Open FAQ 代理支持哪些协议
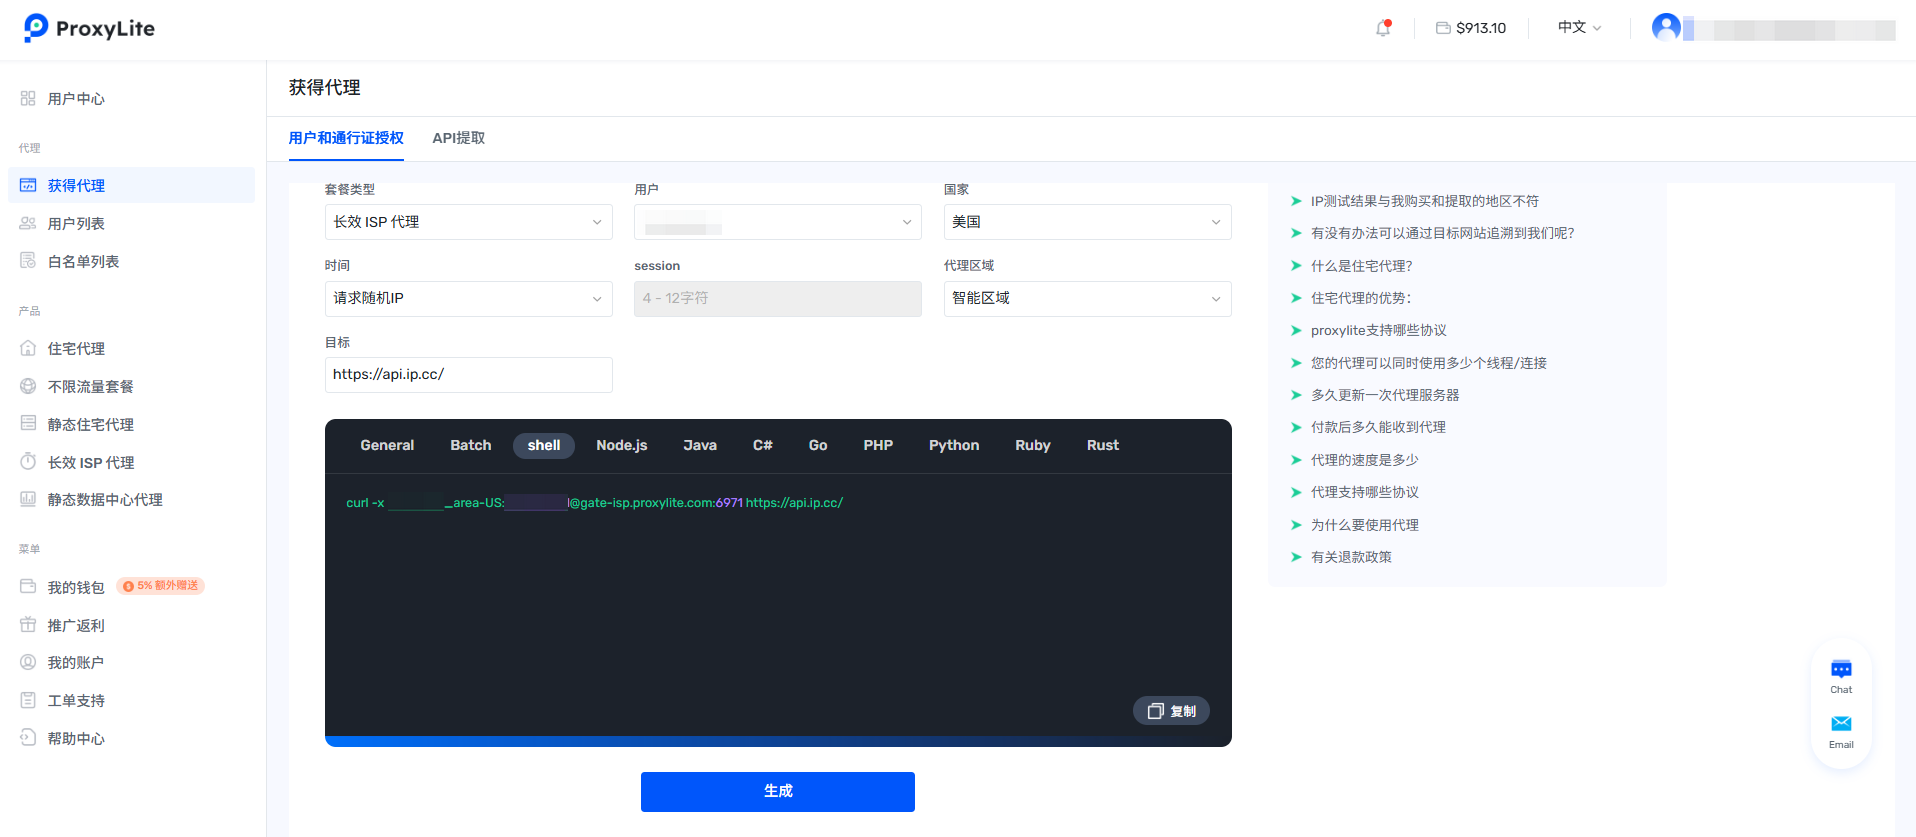This screenshot has width=1916, height=837. click(x=1365, y=492)
